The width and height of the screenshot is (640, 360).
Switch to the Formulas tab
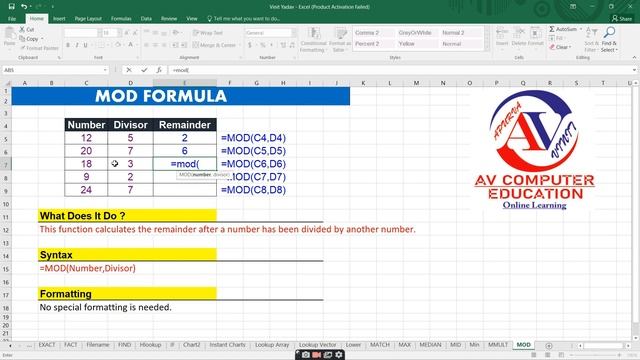click(121, 18)
